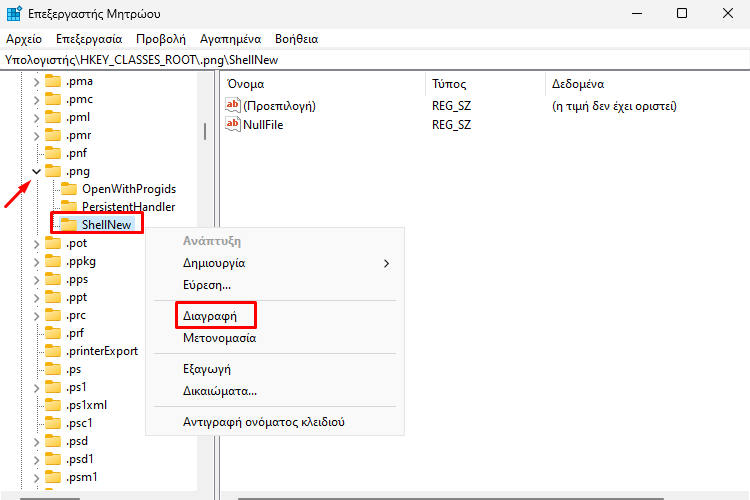
Task: Click the (Προεπιλογή) string value icon
Action: 233,105
